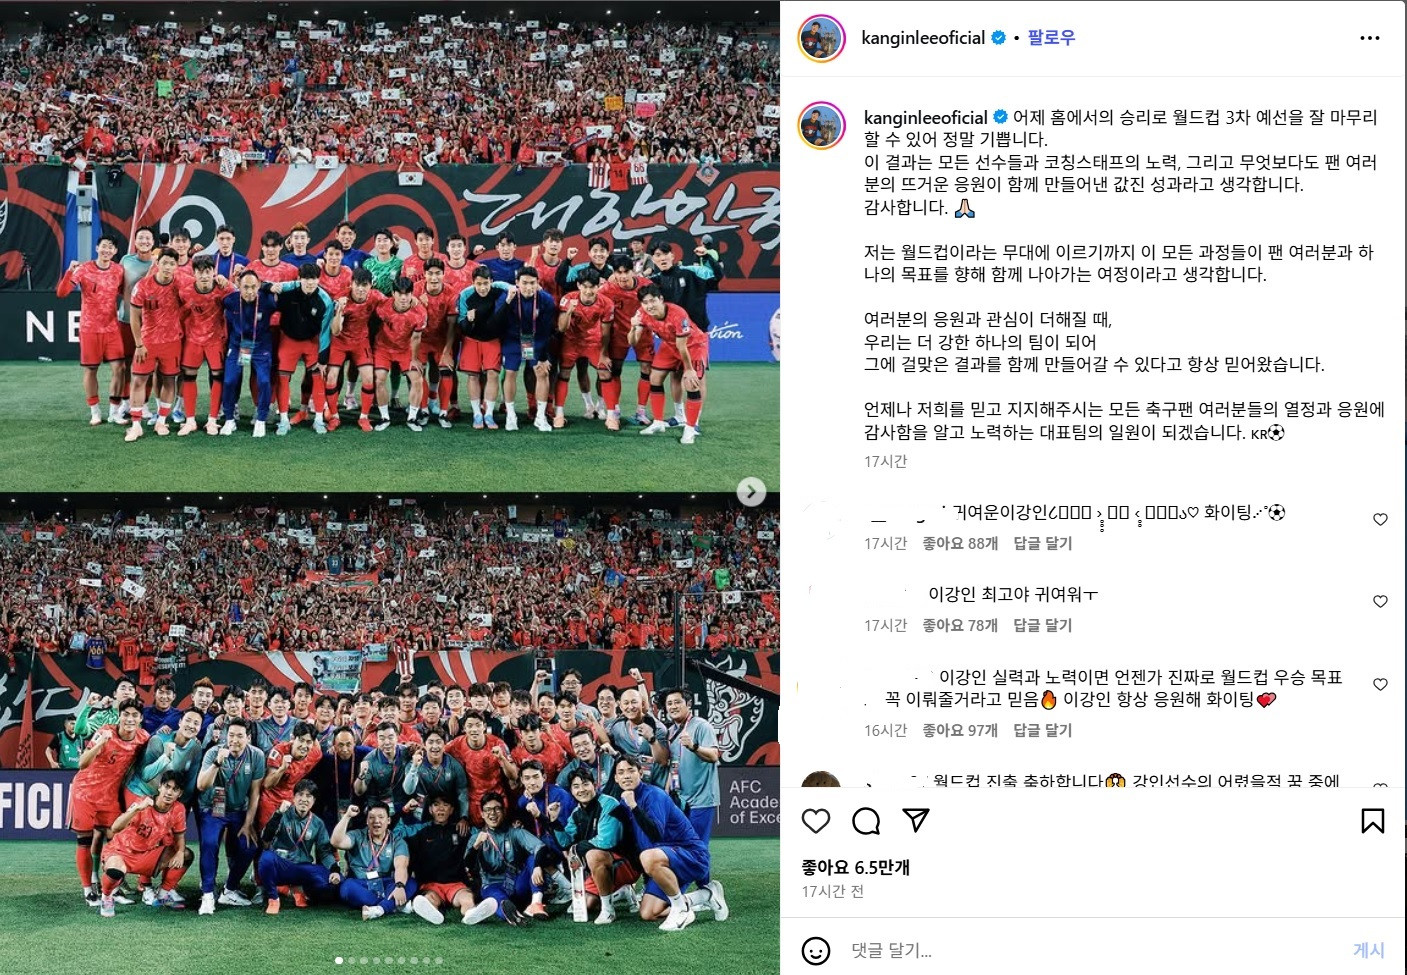Like the '귀여운이강인' comment
The height and width of the screenshot is (975, 1407).
point(1380,519)
